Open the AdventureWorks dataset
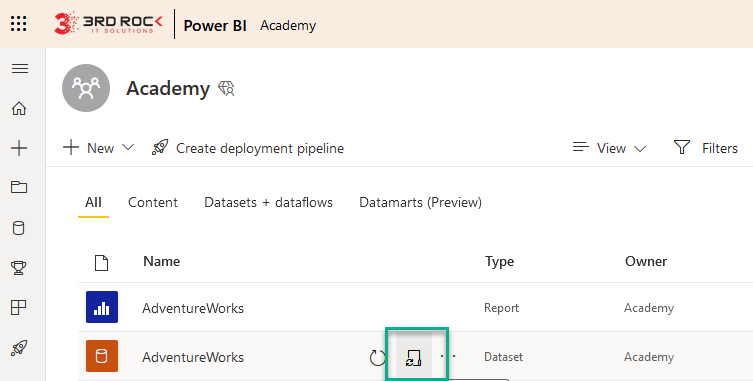This screenshot has height=381, width=753. tap(193, 357)
